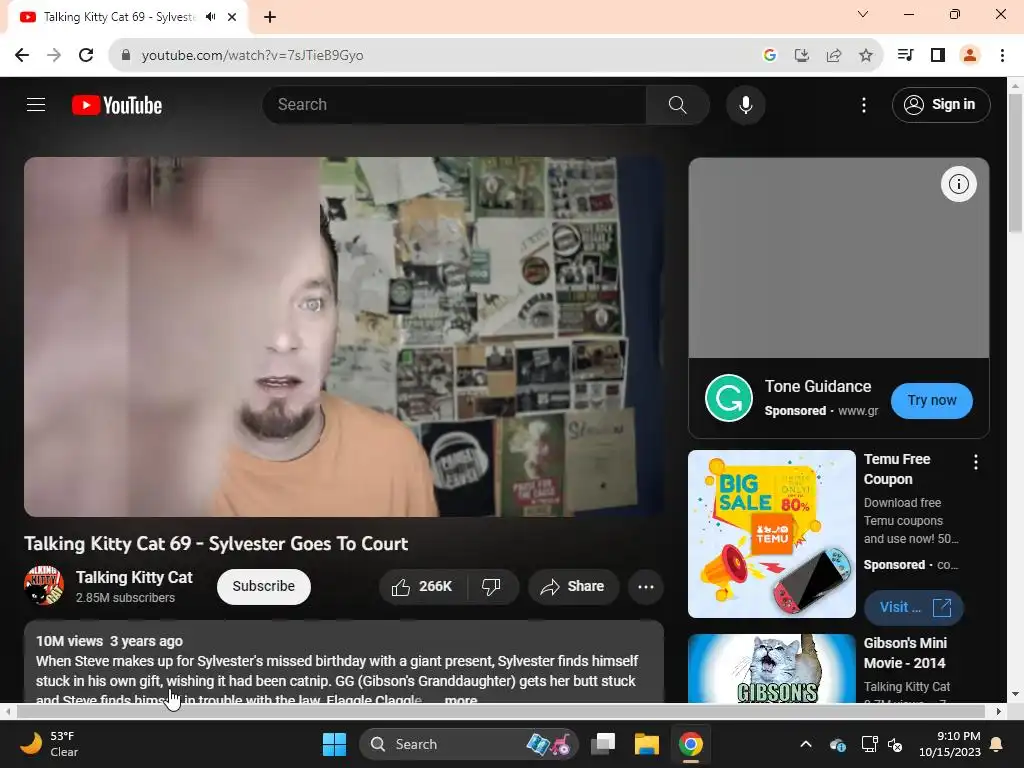This screenshot has height=768, width=1024.
Task: Click the Chrome taskbar icon
Action: pyautogui.click(x=690, y=744)
